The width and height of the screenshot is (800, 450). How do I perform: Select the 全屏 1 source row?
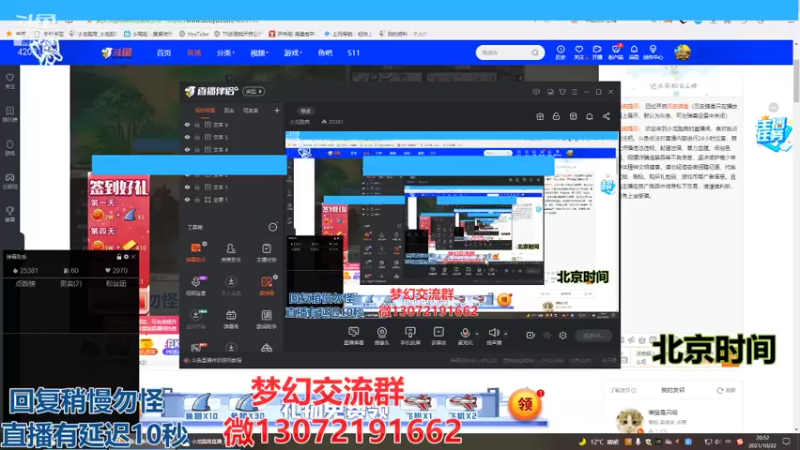click(x=232, y=200)
